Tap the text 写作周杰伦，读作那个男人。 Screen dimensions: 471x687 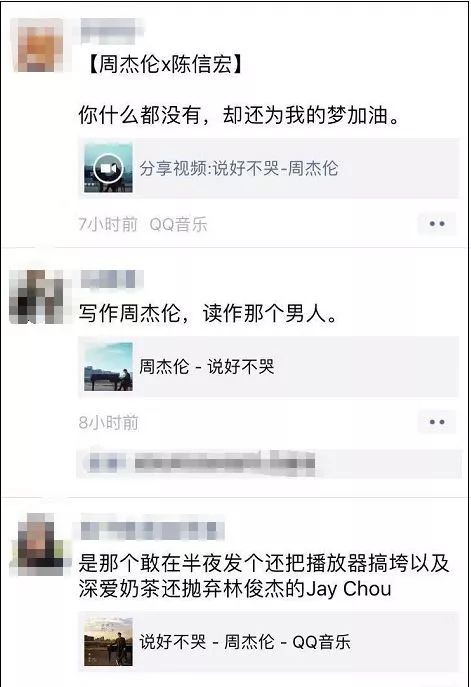coord(208,314)
